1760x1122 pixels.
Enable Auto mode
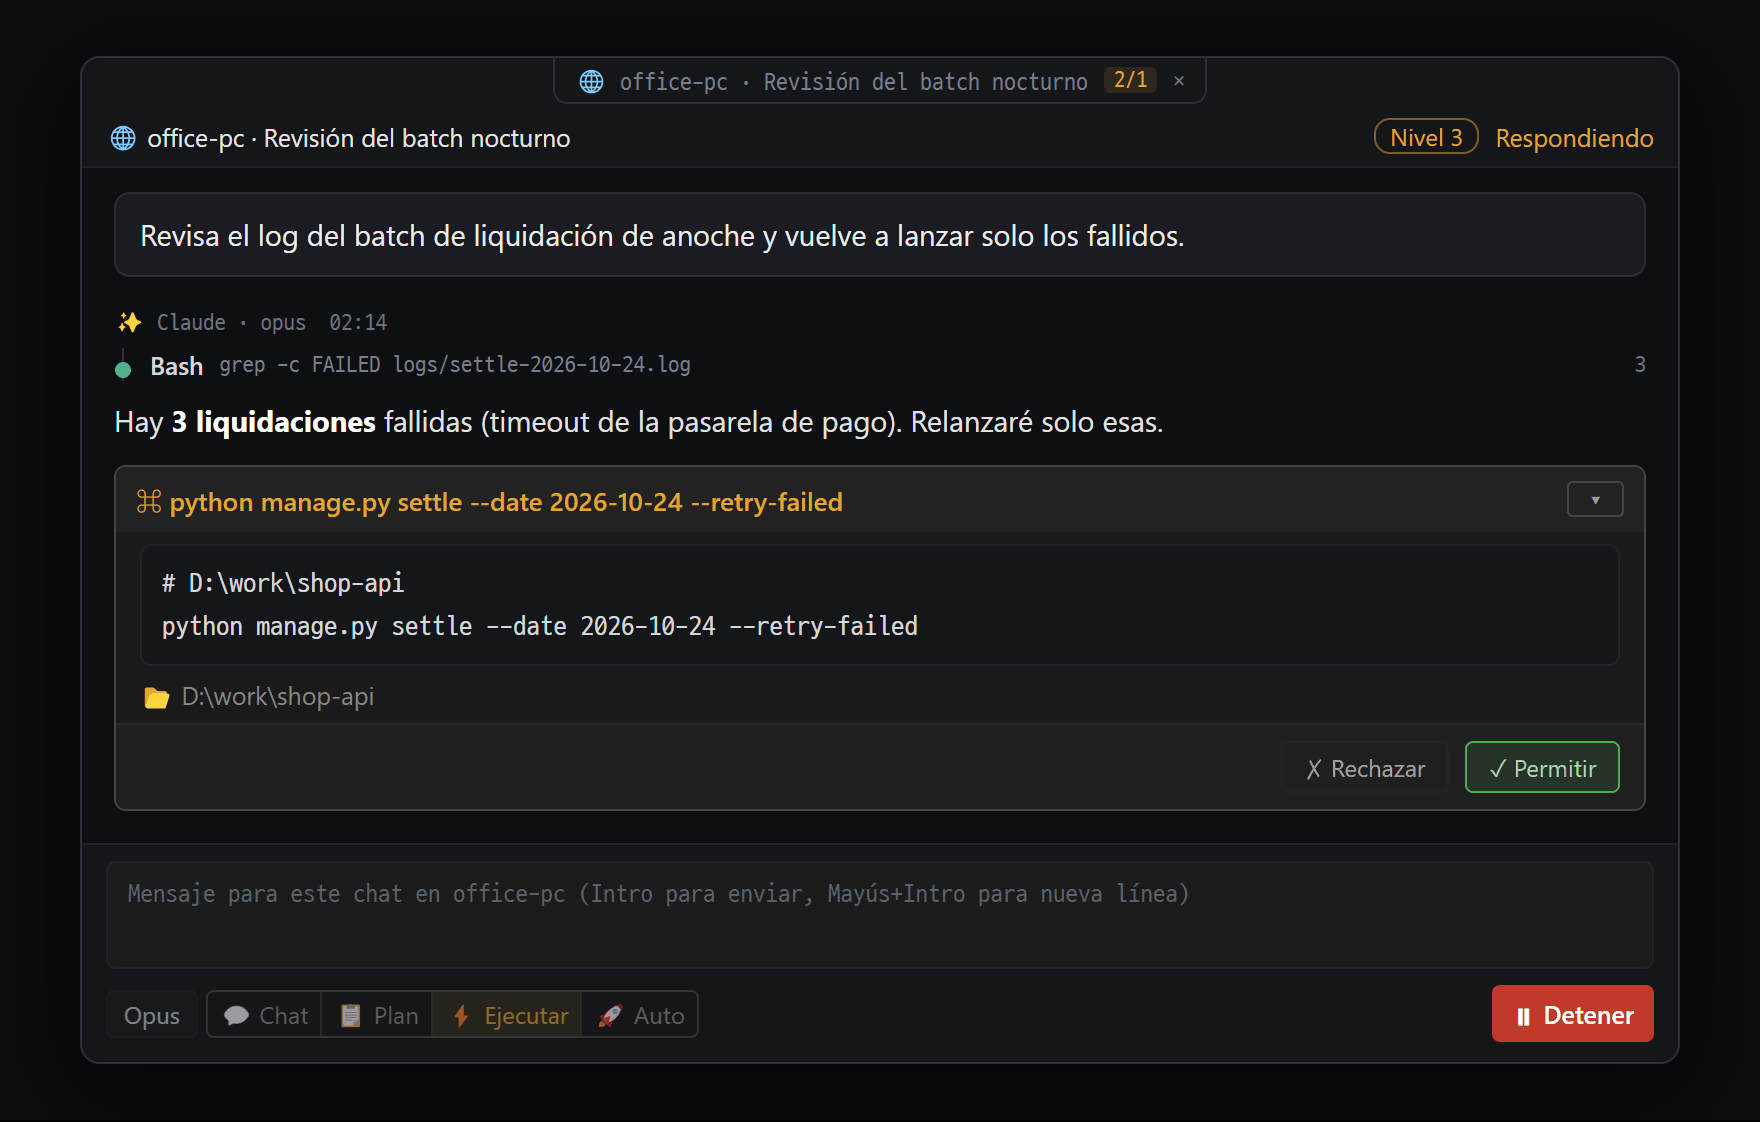[640, 1015]
